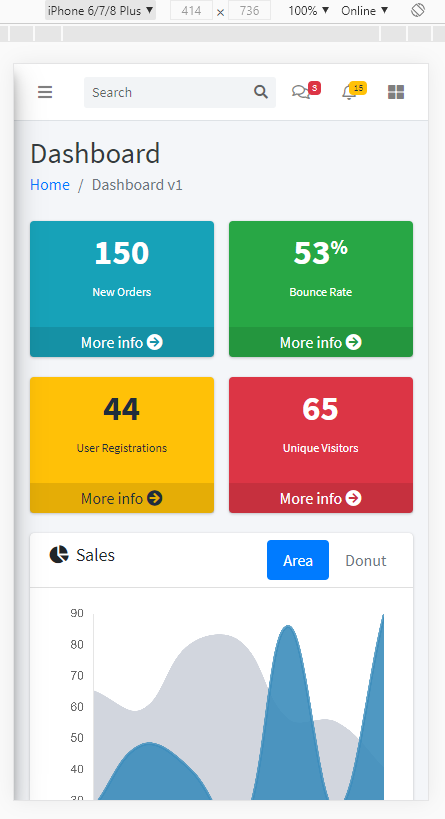Open the hamburger sidebar menu
This screenshot has height=819, width=445.
point(45,92)
